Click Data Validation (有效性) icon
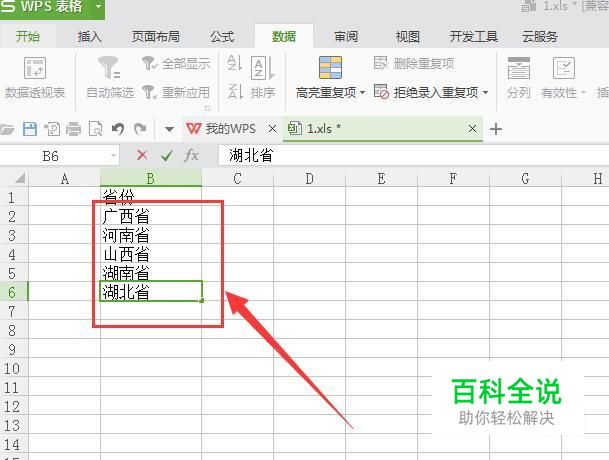Viewport: 609px width, 460px height. click(x=564, y=68)
